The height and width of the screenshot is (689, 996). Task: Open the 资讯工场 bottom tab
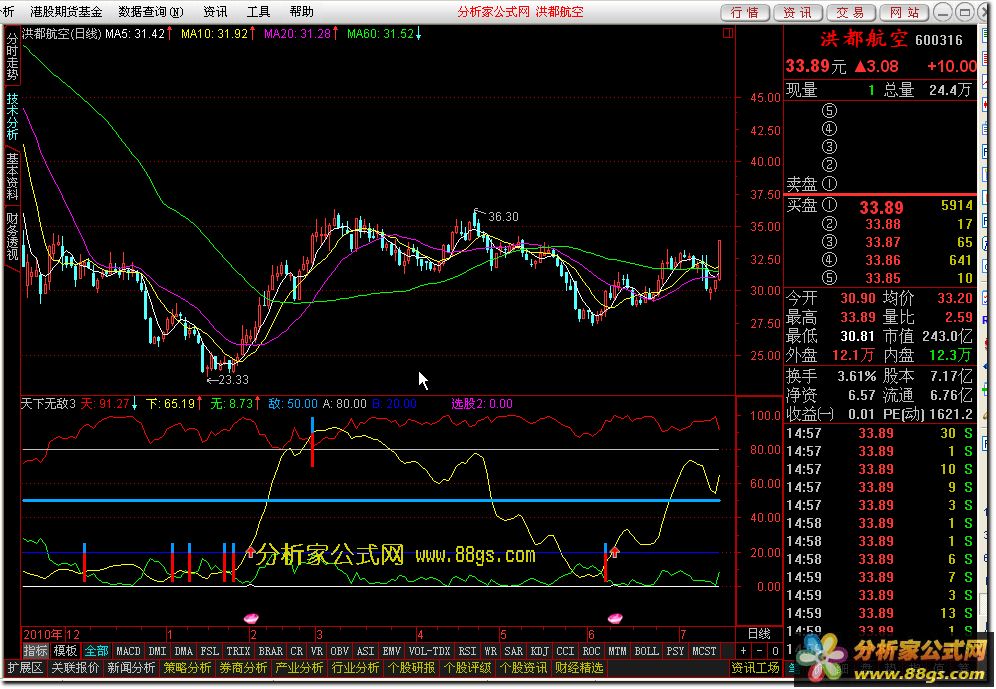tap(755, 668)
